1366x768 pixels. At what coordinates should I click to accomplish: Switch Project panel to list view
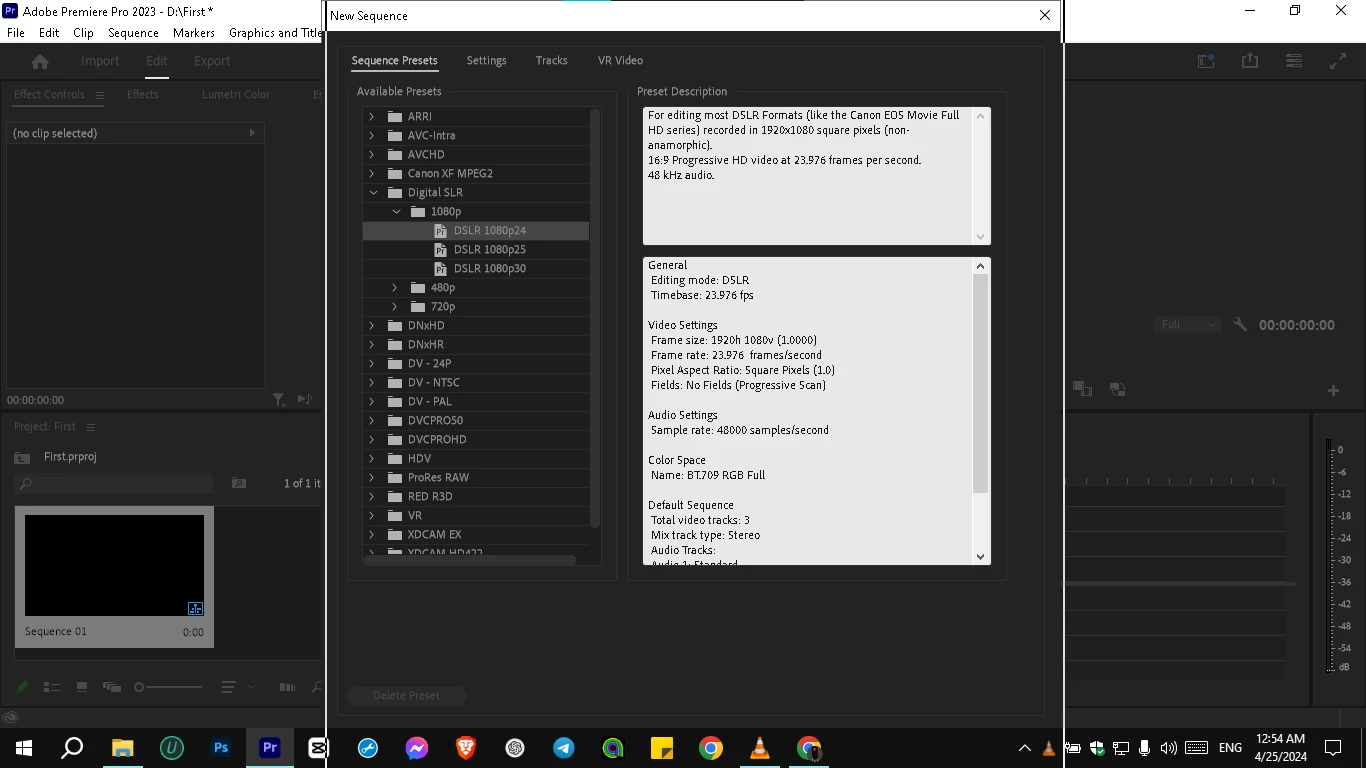pos(52,687)
